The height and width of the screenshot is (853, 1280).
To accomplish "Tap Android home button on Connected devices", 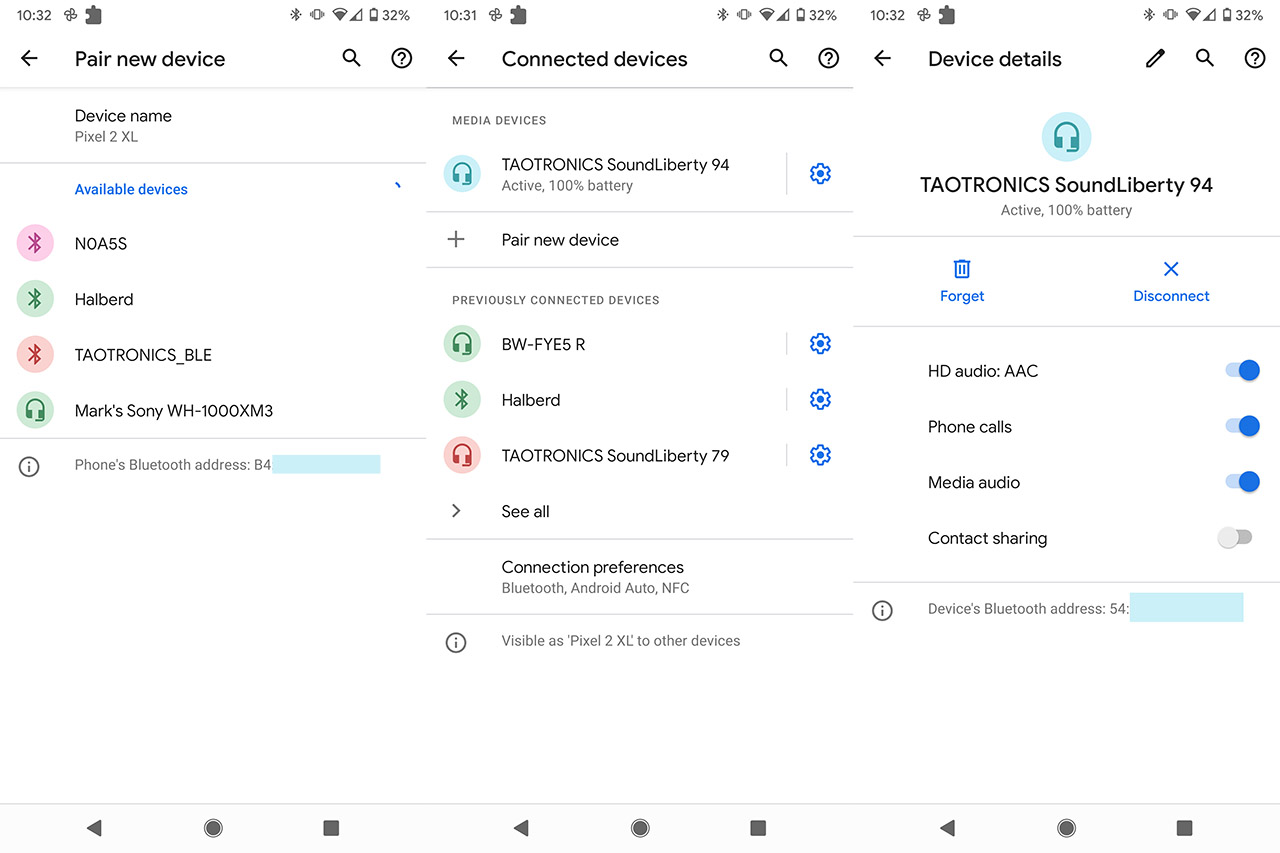I will (x=640, y=828).
